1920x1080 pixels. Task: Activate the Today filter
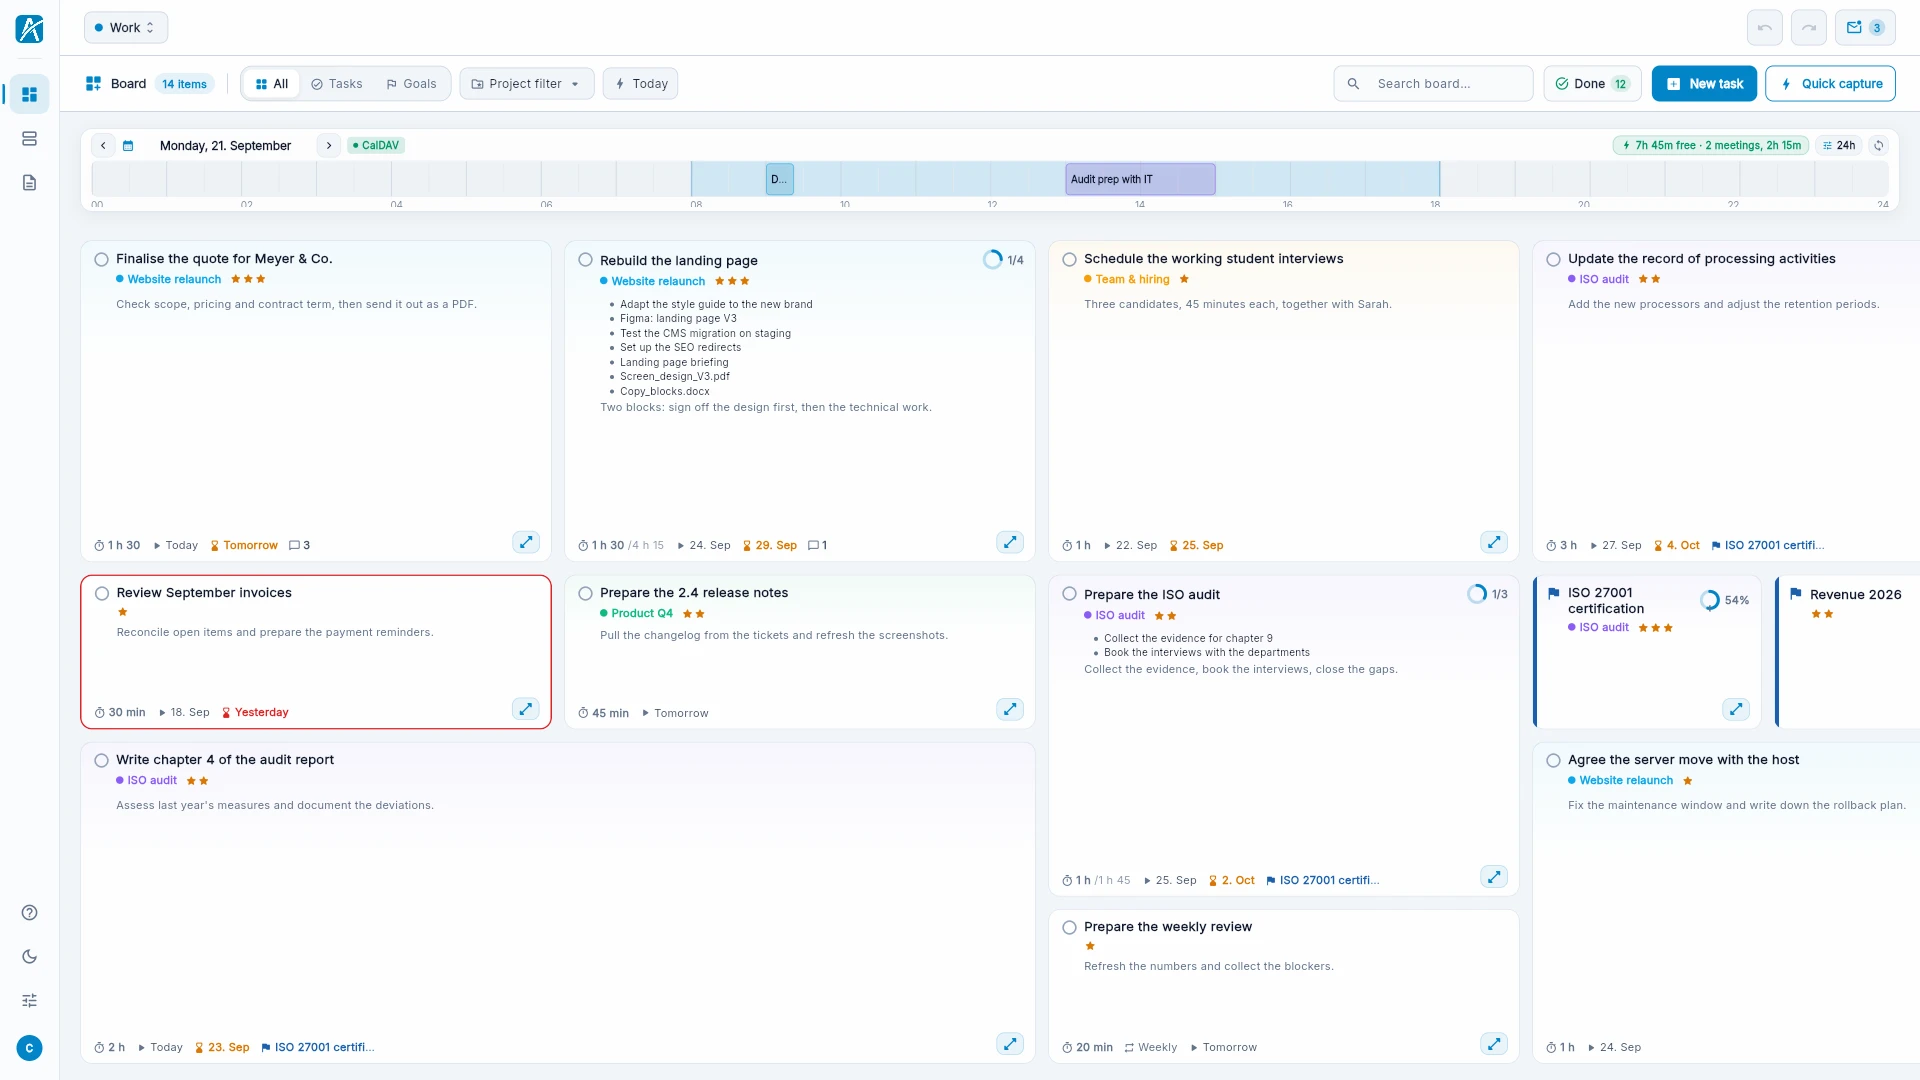point(641,84)
